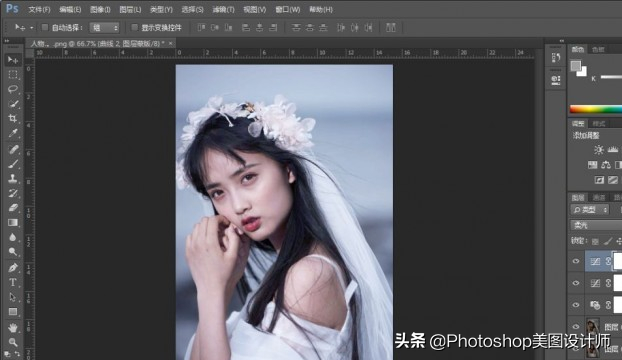The height and width of the screenshot is (360, 622).
Task: Select the Move tool in the toolbox
Action: coord(13,60)
